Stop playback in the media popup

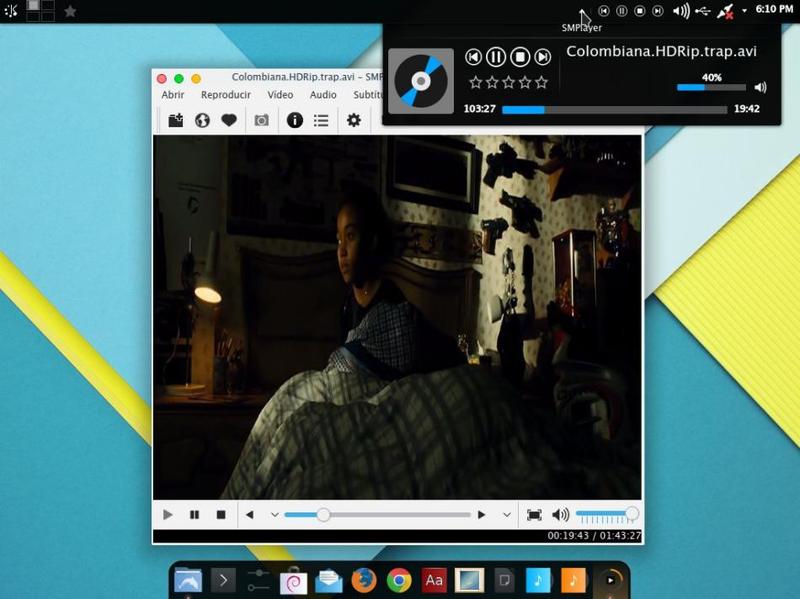click(x=520, y=57)
